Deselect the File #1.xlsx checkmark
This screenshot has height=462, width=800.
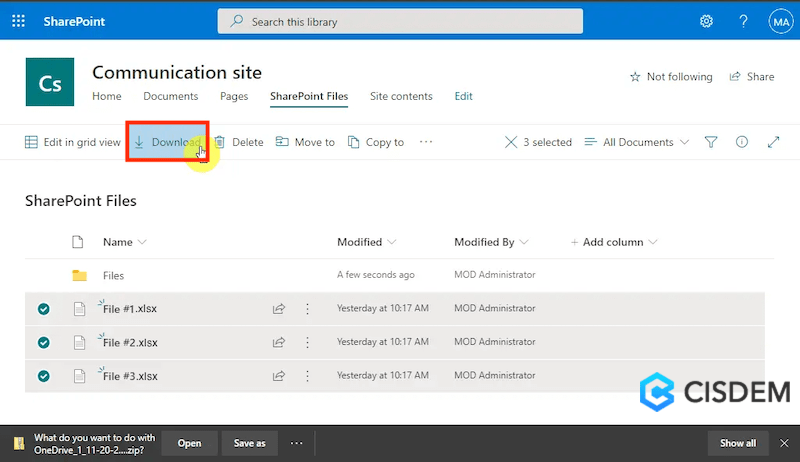click(44, 309)
